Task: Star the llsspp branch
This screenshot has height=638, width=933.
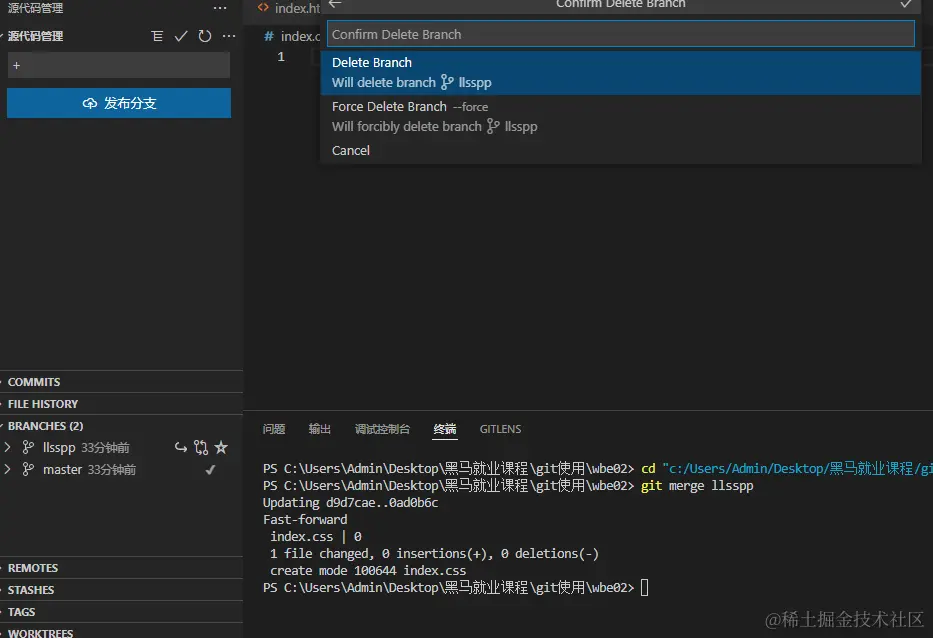Action: (221, 447)
